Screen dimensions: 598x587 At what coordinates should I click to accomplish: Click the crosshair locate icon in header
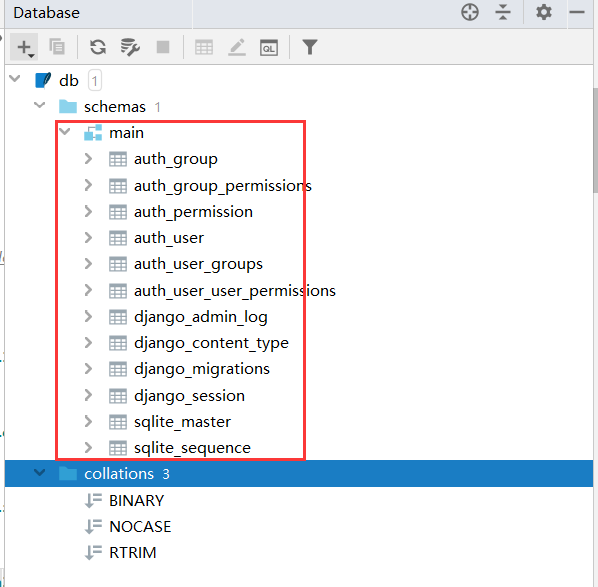point(469,12)
